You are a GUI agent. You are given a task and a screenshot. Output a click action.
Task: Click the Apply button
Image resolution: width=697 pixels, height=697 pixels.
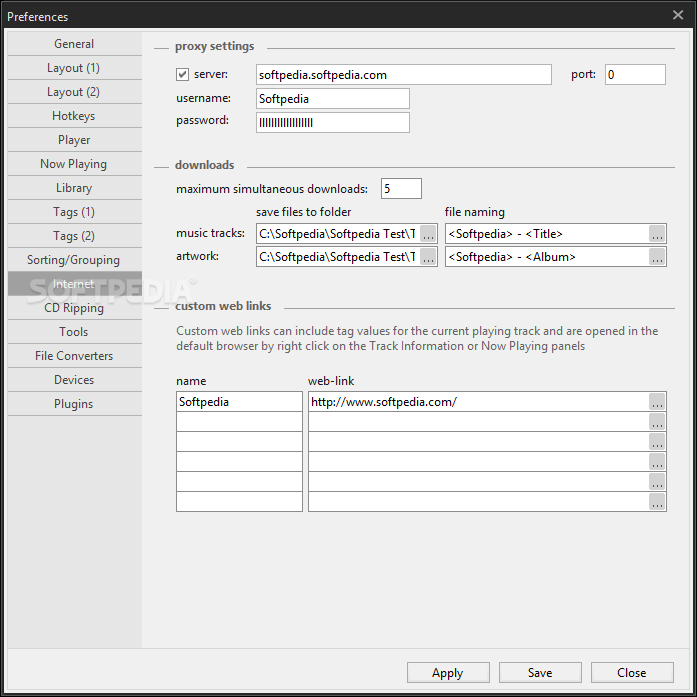pyautogui.click(x=448, y=673)
